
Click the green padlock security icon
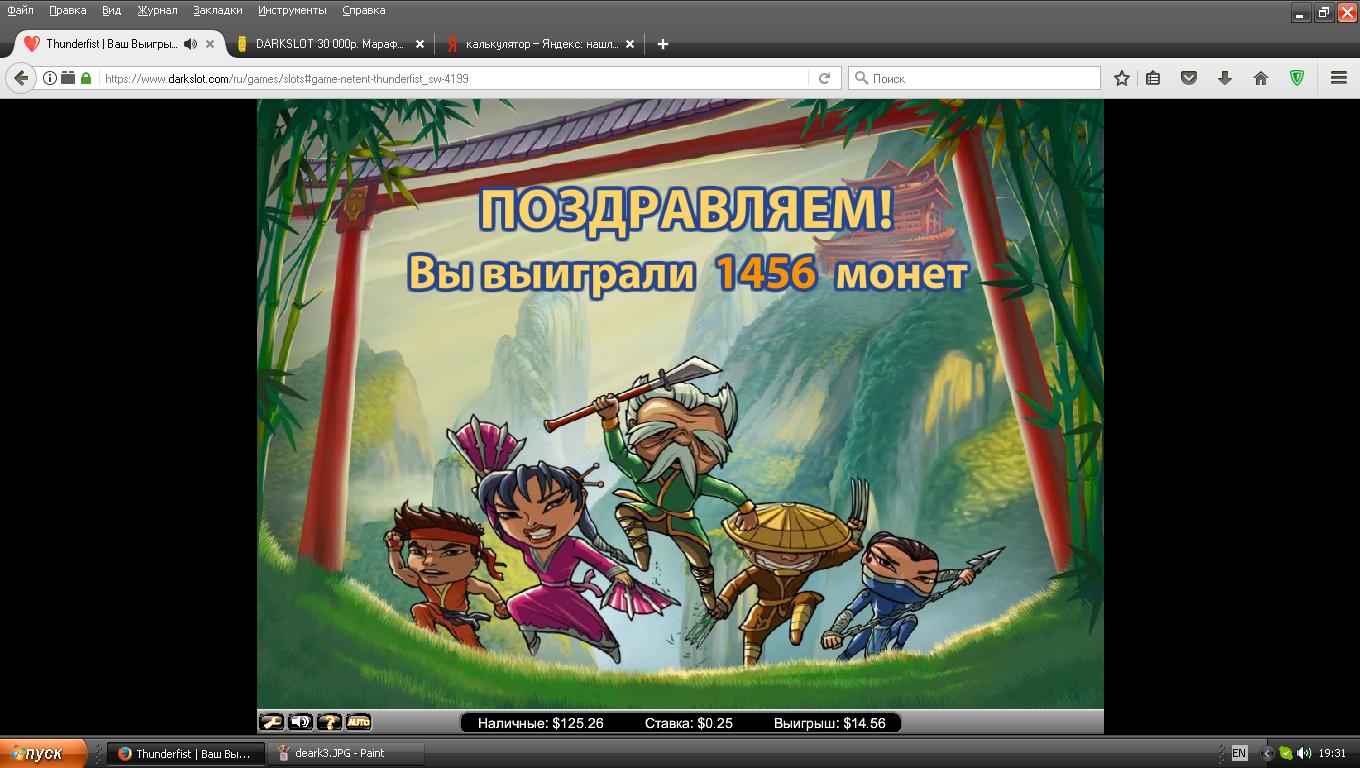tap(86, 78)
